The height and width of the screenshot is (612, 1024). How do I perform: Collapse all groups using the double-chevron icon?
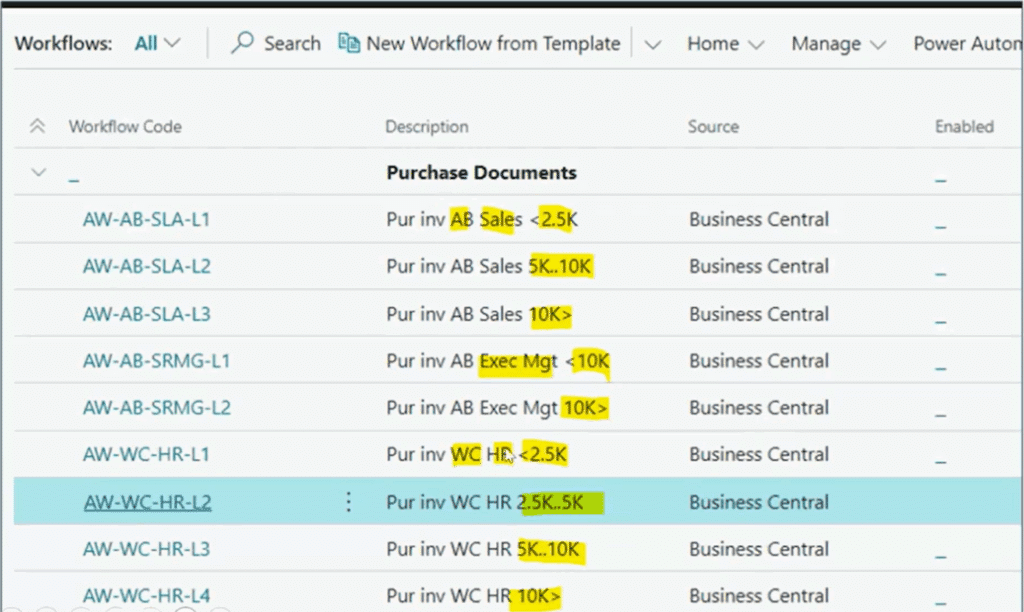pos(37,126)
